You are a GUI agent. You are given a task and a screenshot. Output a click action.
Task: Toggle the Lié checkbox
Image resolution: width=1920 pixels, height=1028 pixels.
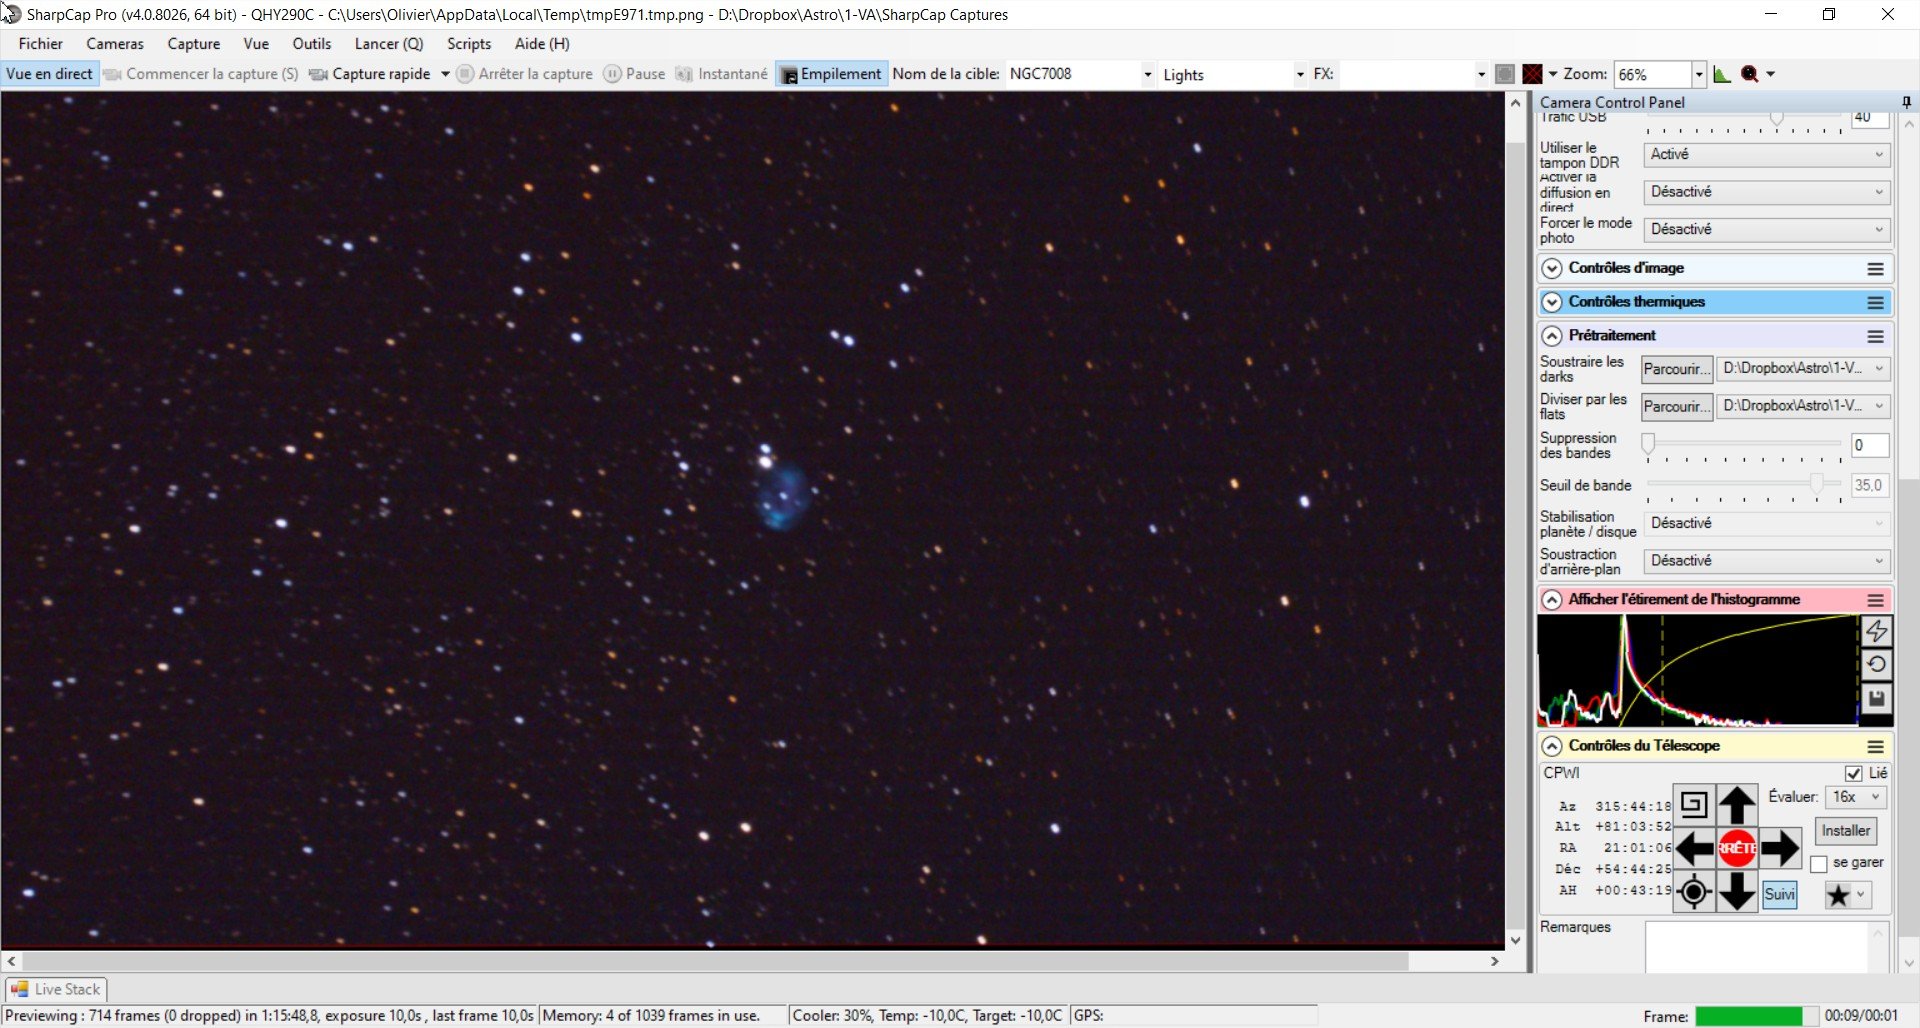click(1853, 774)
